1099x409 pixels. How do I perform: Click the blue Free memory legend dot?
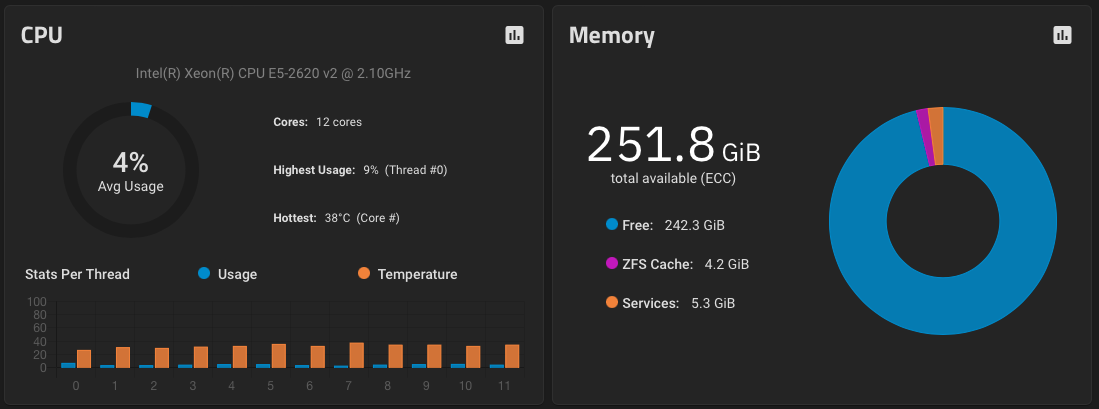click(x=612, y=225)
